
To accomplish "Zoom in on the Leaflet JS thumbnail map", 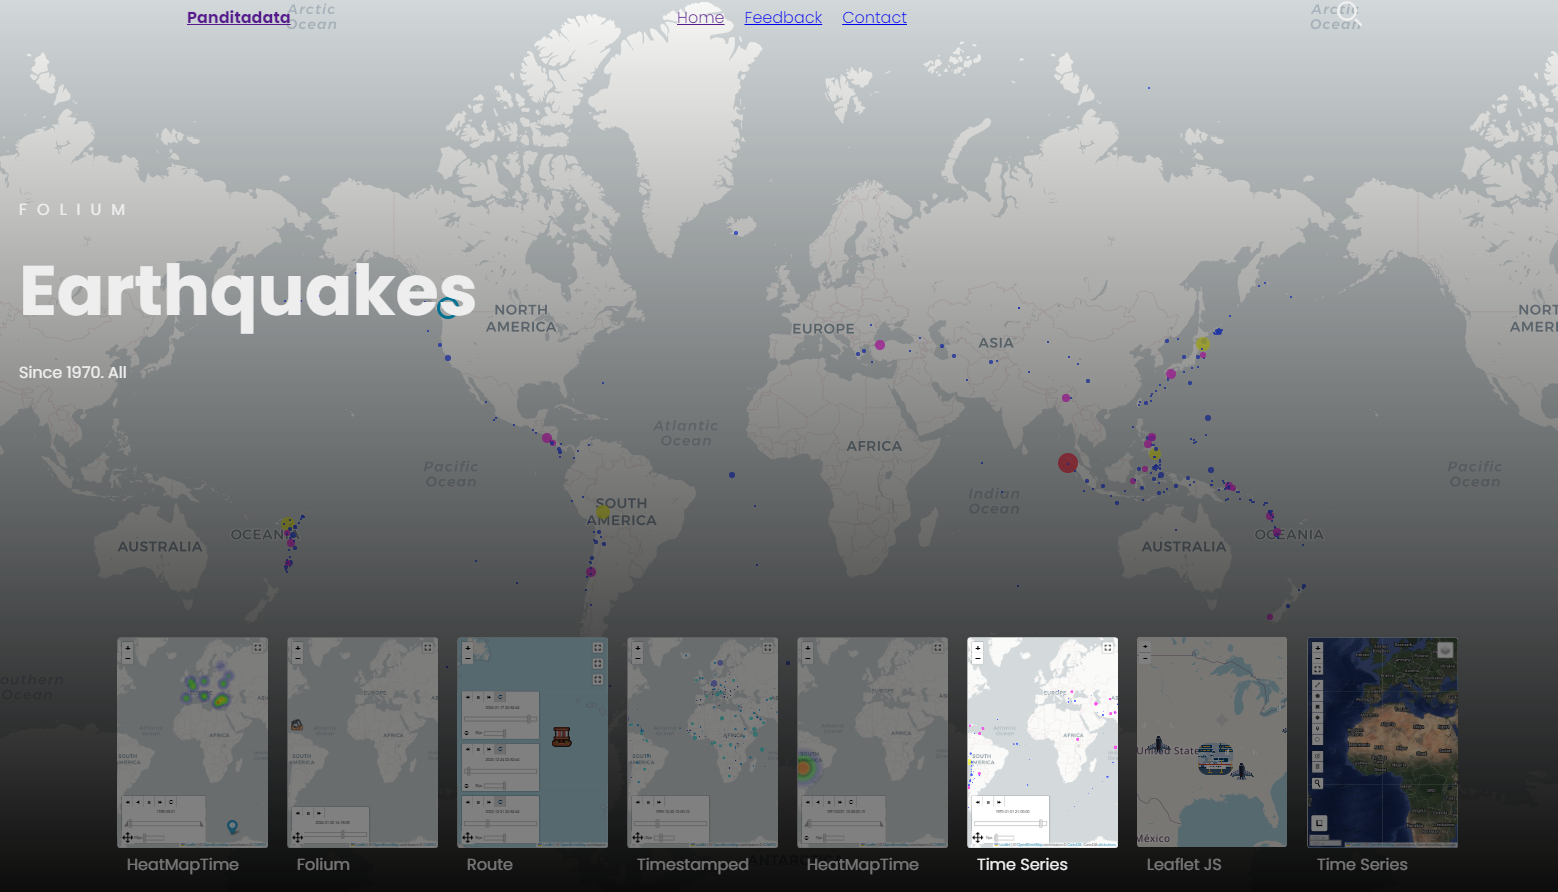I will click(x=1146, y=647).
